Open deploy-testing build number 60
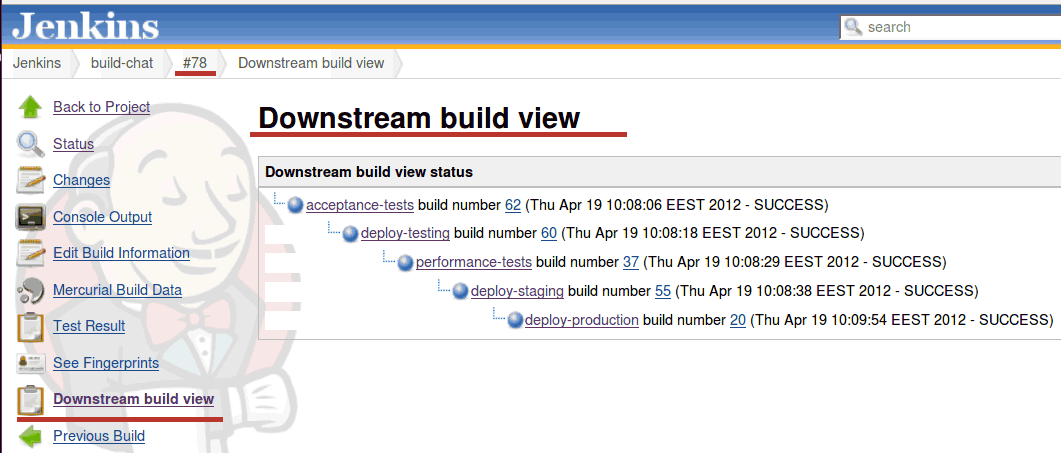Screen dimensions: 1061x453 click(549, 234)
